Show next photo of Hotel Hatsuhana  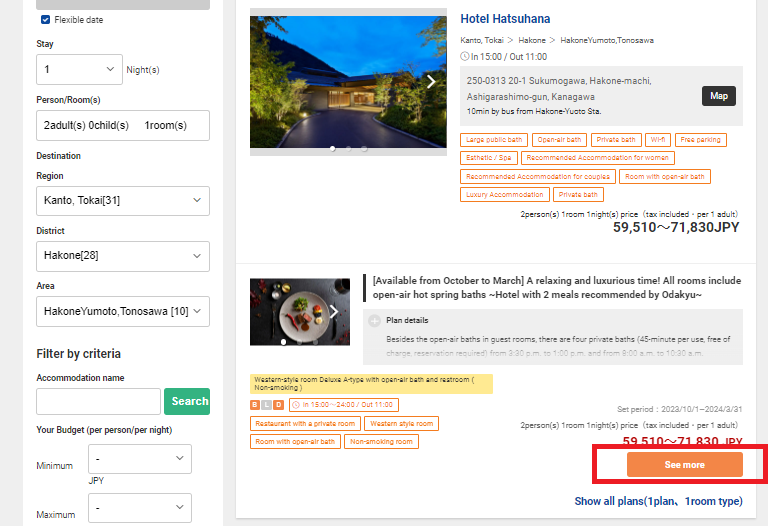pyautogui.click(x=431, y=82)
